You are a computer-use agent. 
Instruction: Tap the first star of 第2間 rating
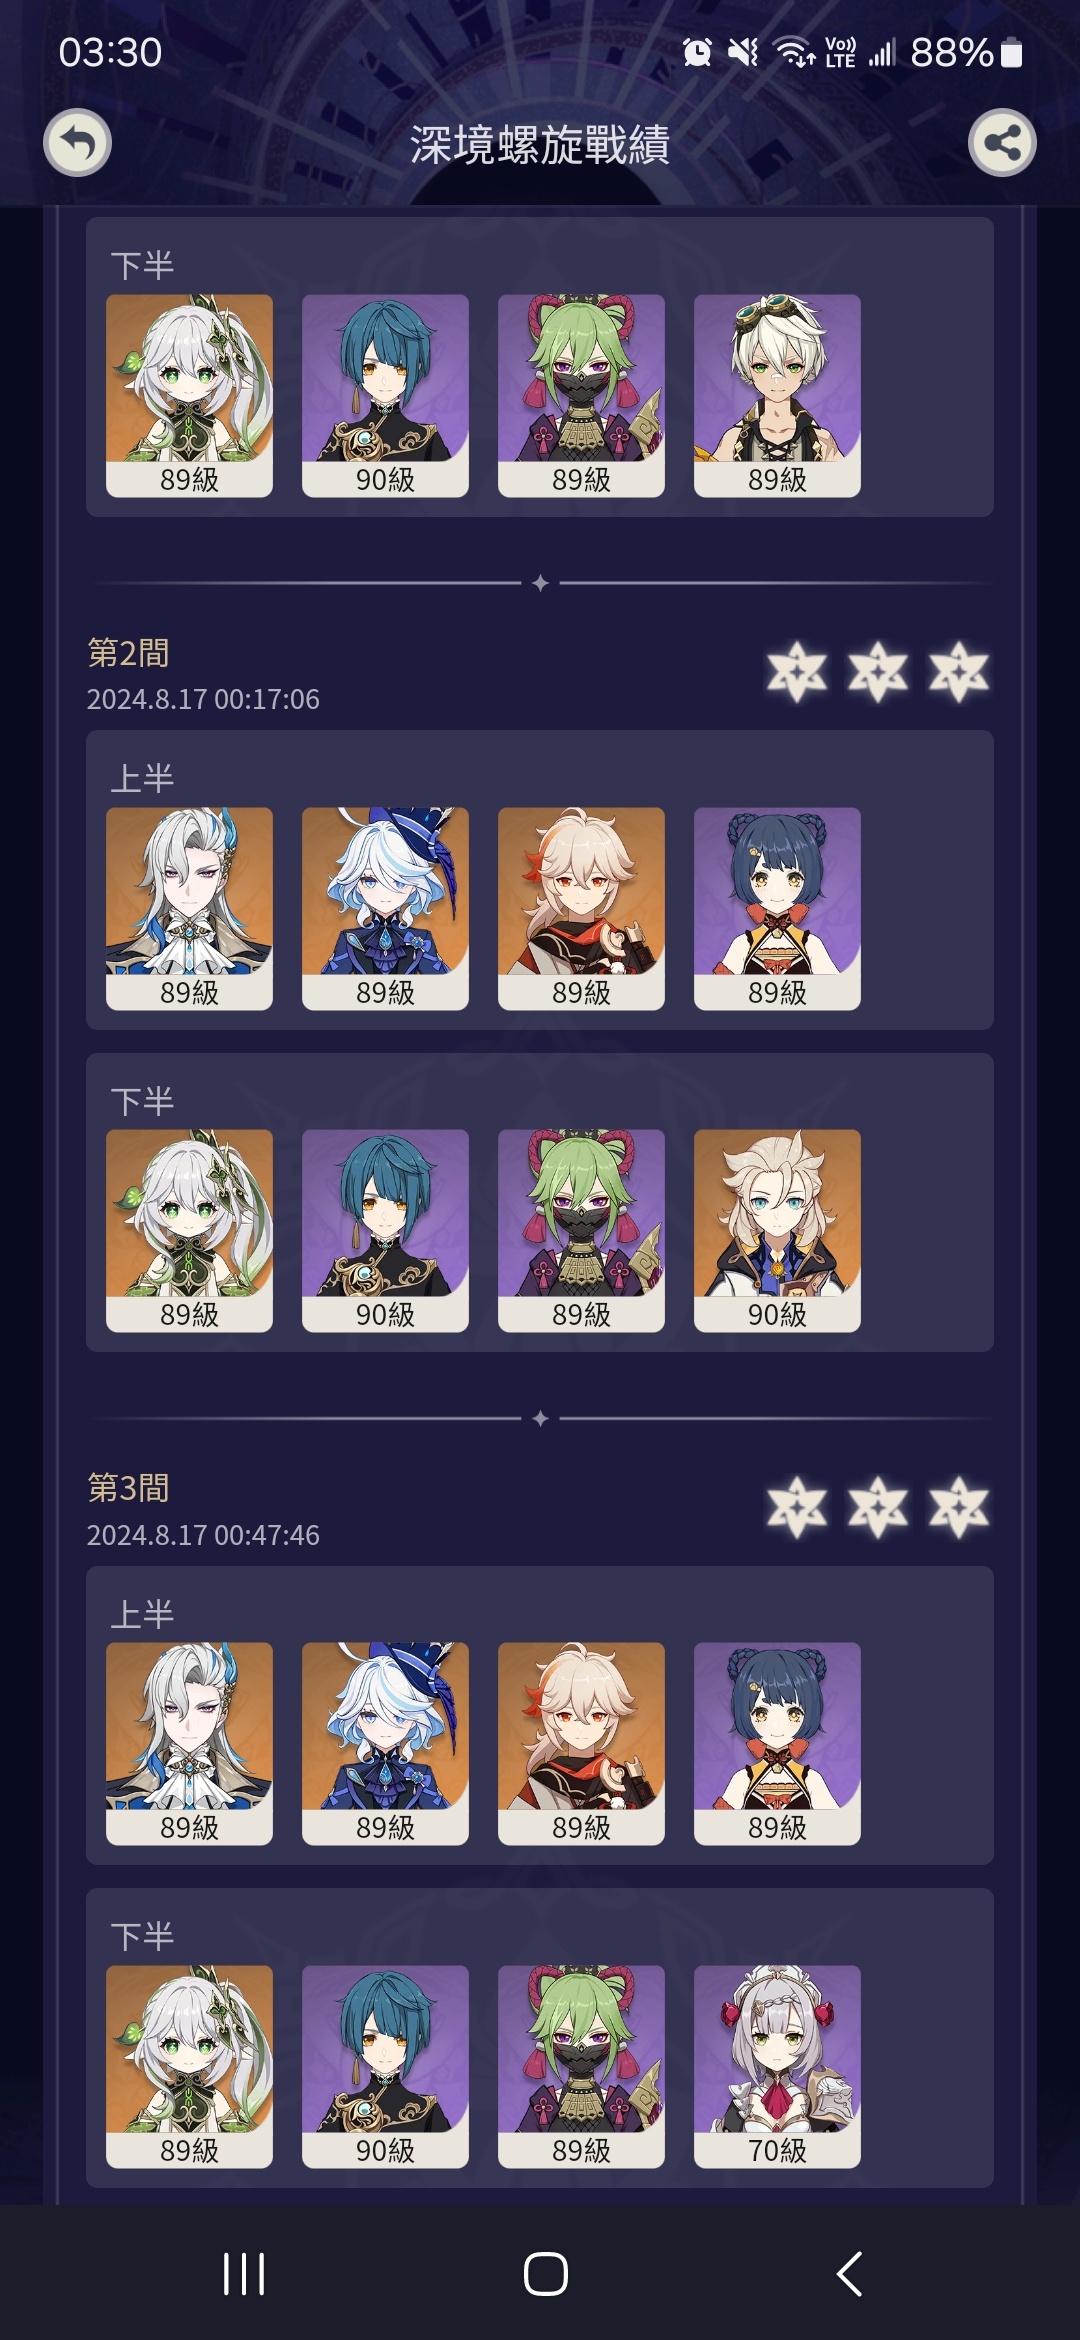(x=797, y=671)
